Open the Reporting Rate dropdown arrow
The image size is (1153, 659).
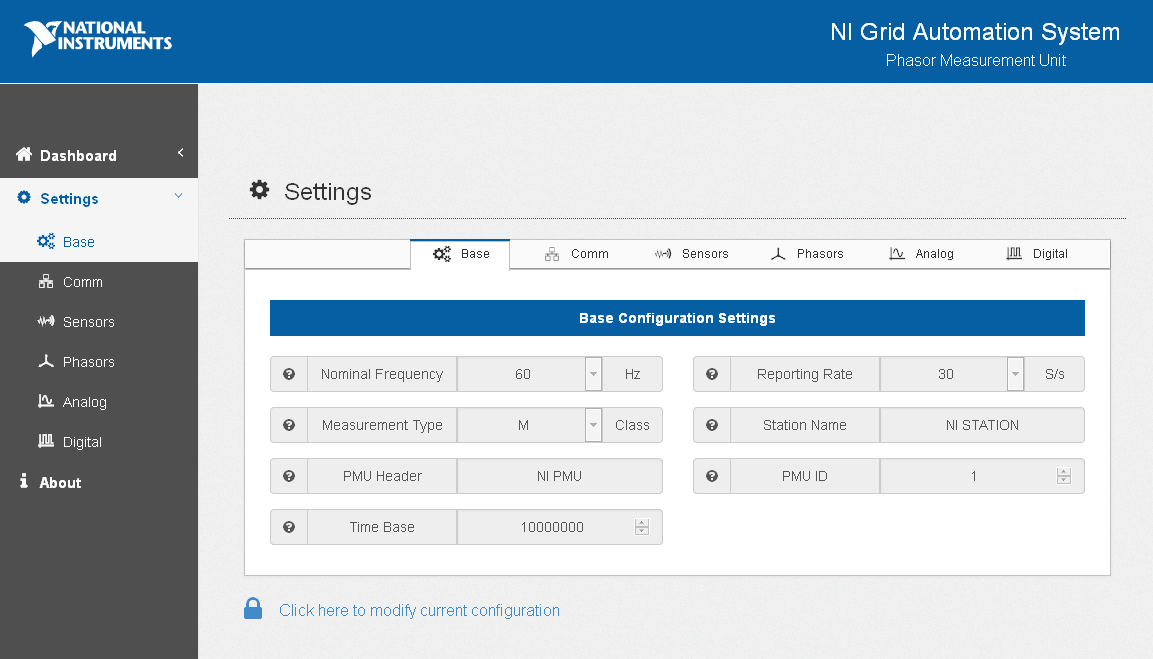click(1016, 374)
